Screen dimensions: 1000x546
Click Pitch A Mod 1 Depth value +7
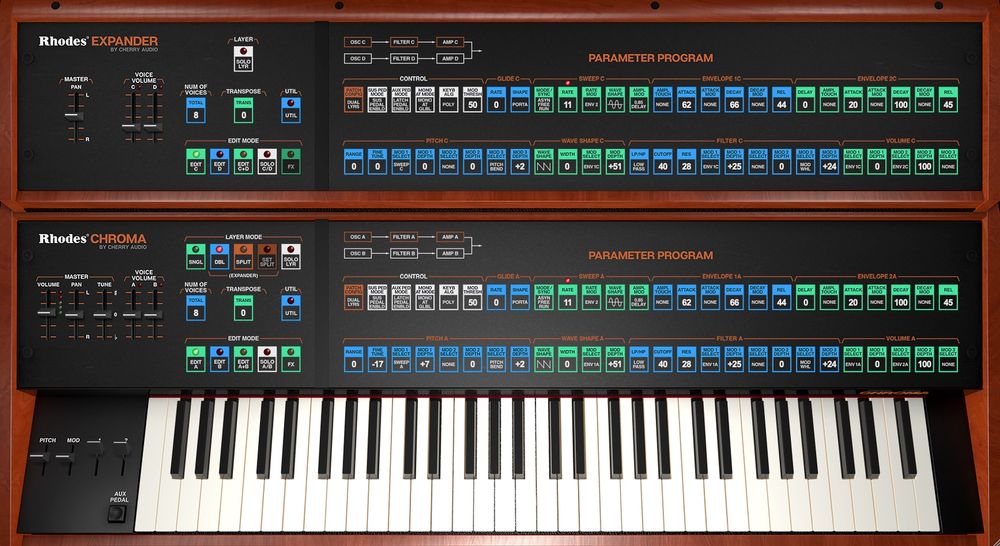(424, 358)
